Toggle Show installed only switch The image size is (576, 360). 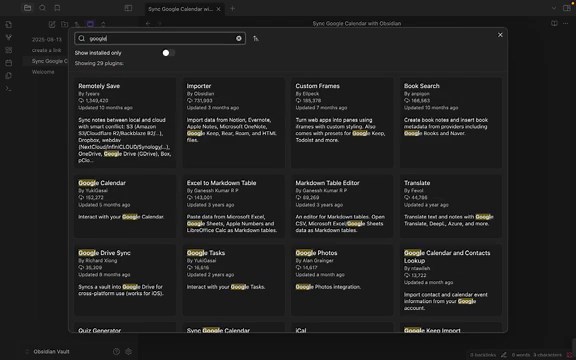(168, 53)
